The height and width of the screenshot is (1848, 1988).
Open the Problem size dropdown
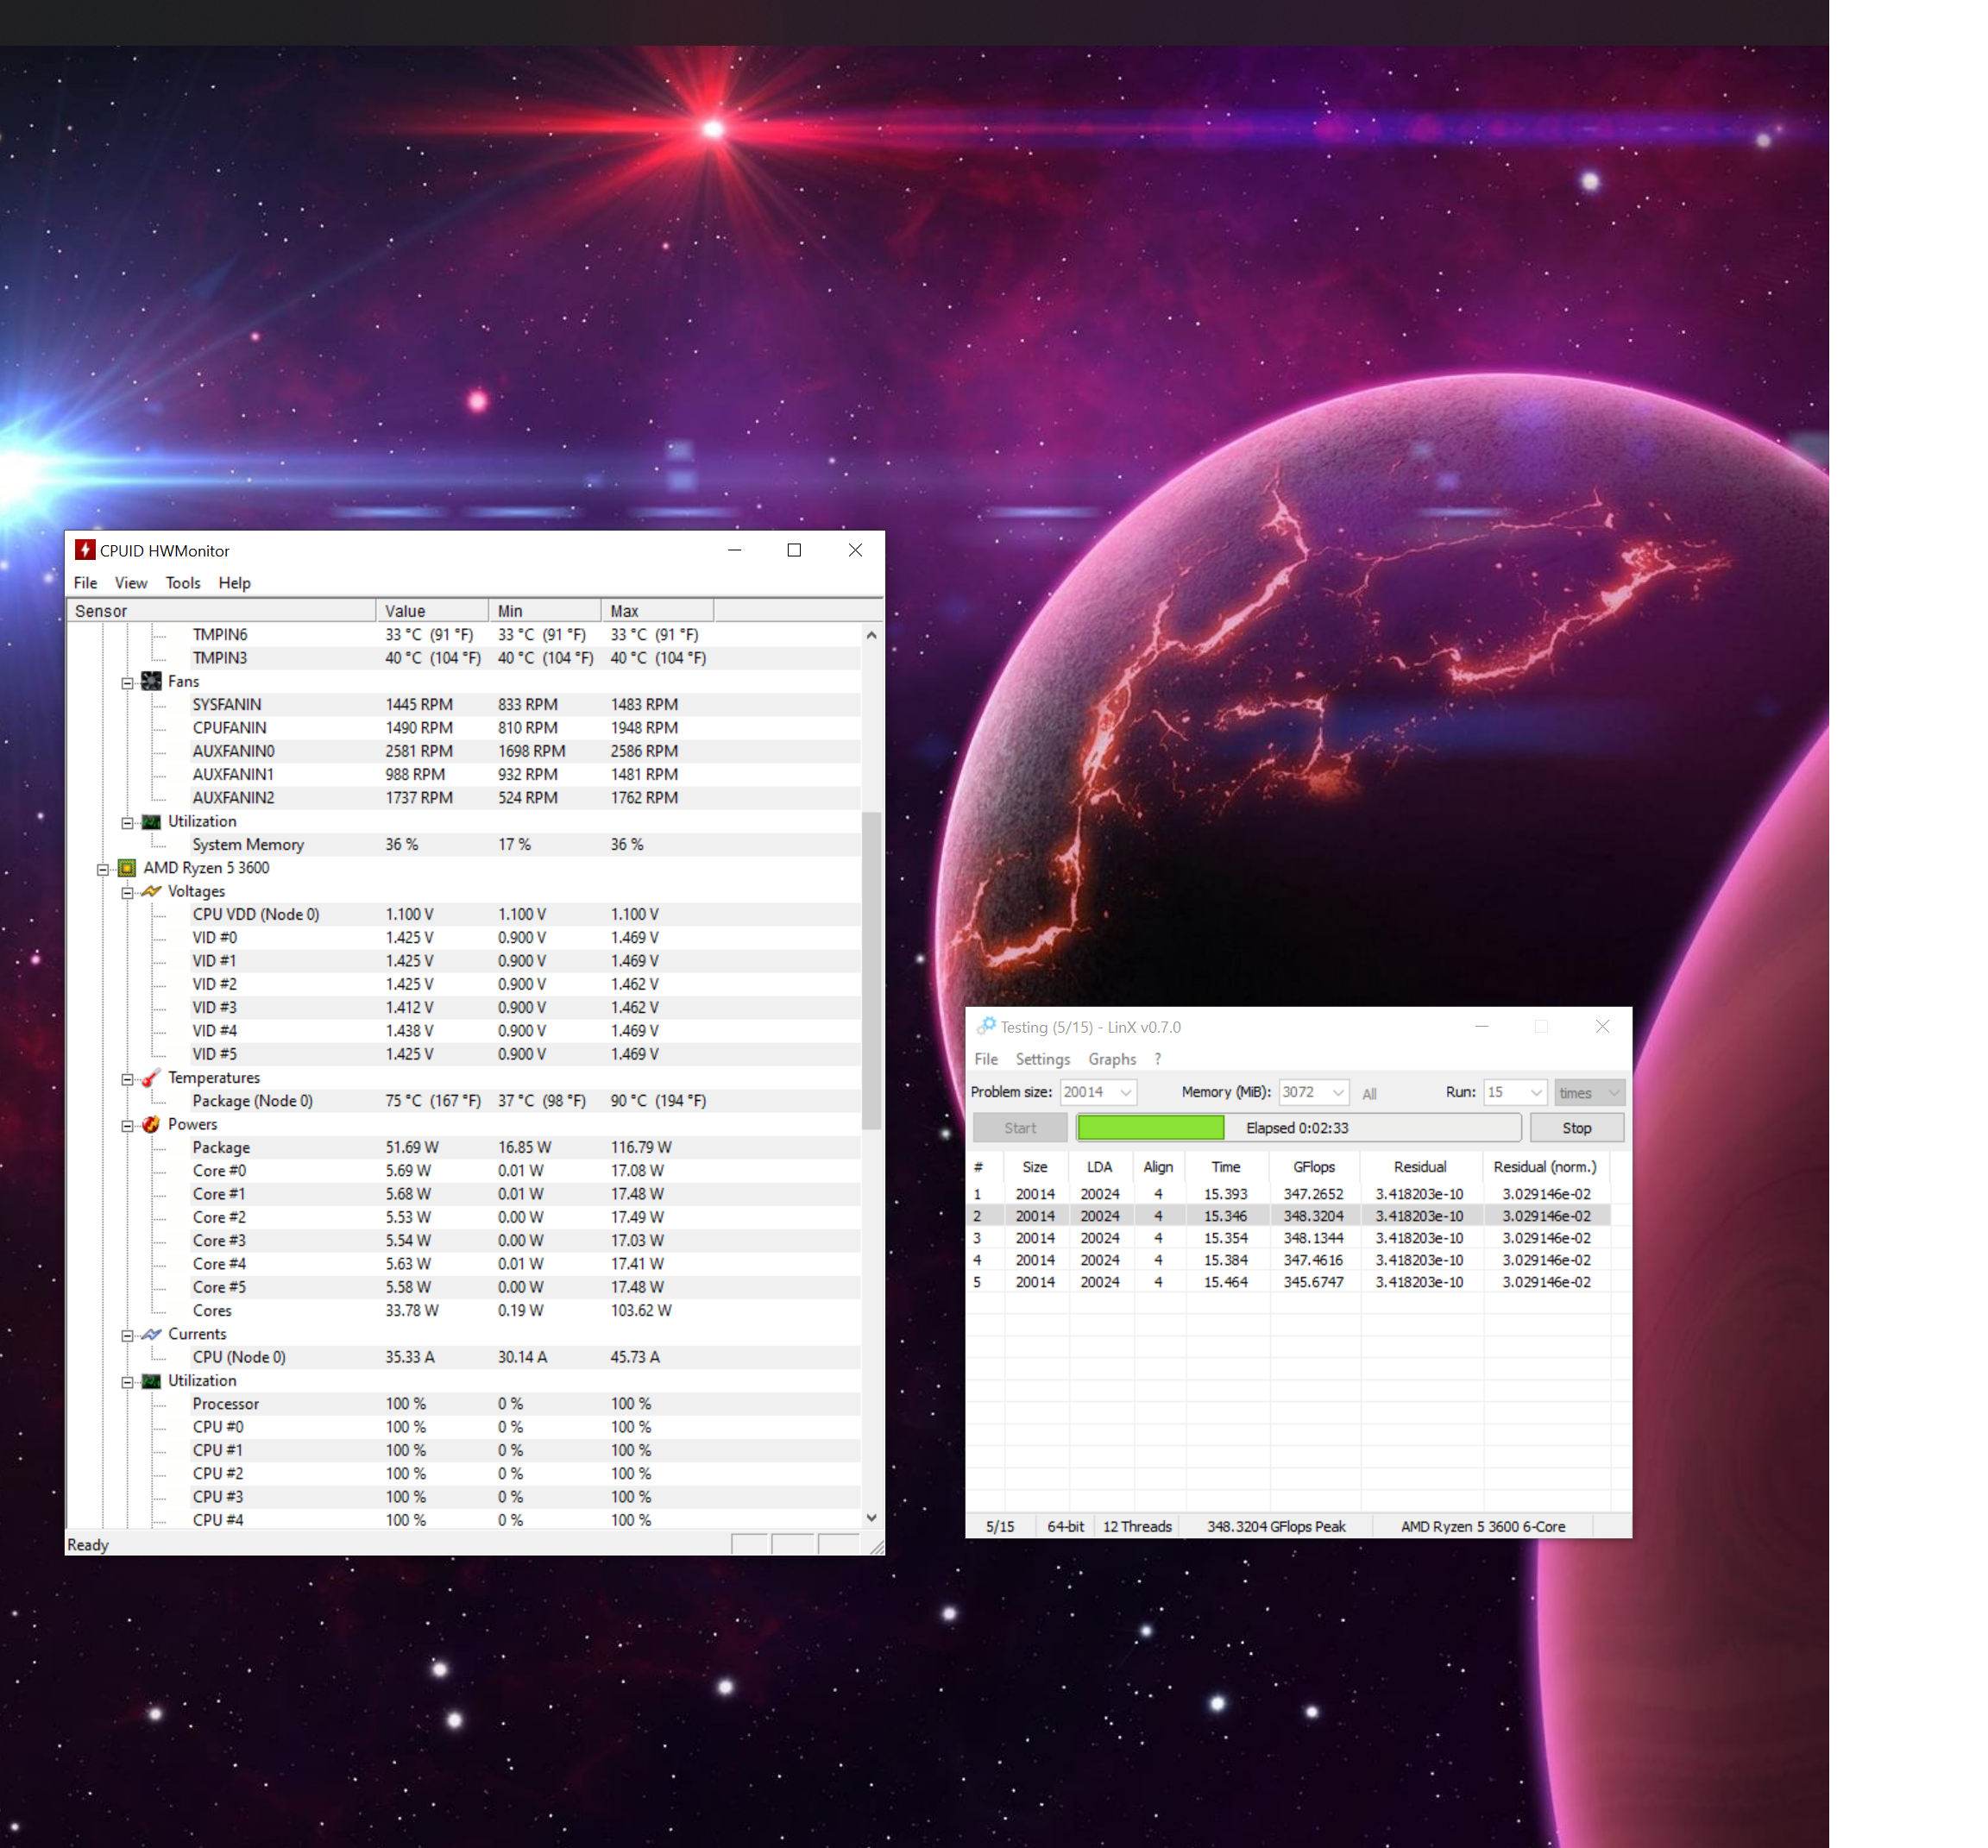pos(1126,1093)
